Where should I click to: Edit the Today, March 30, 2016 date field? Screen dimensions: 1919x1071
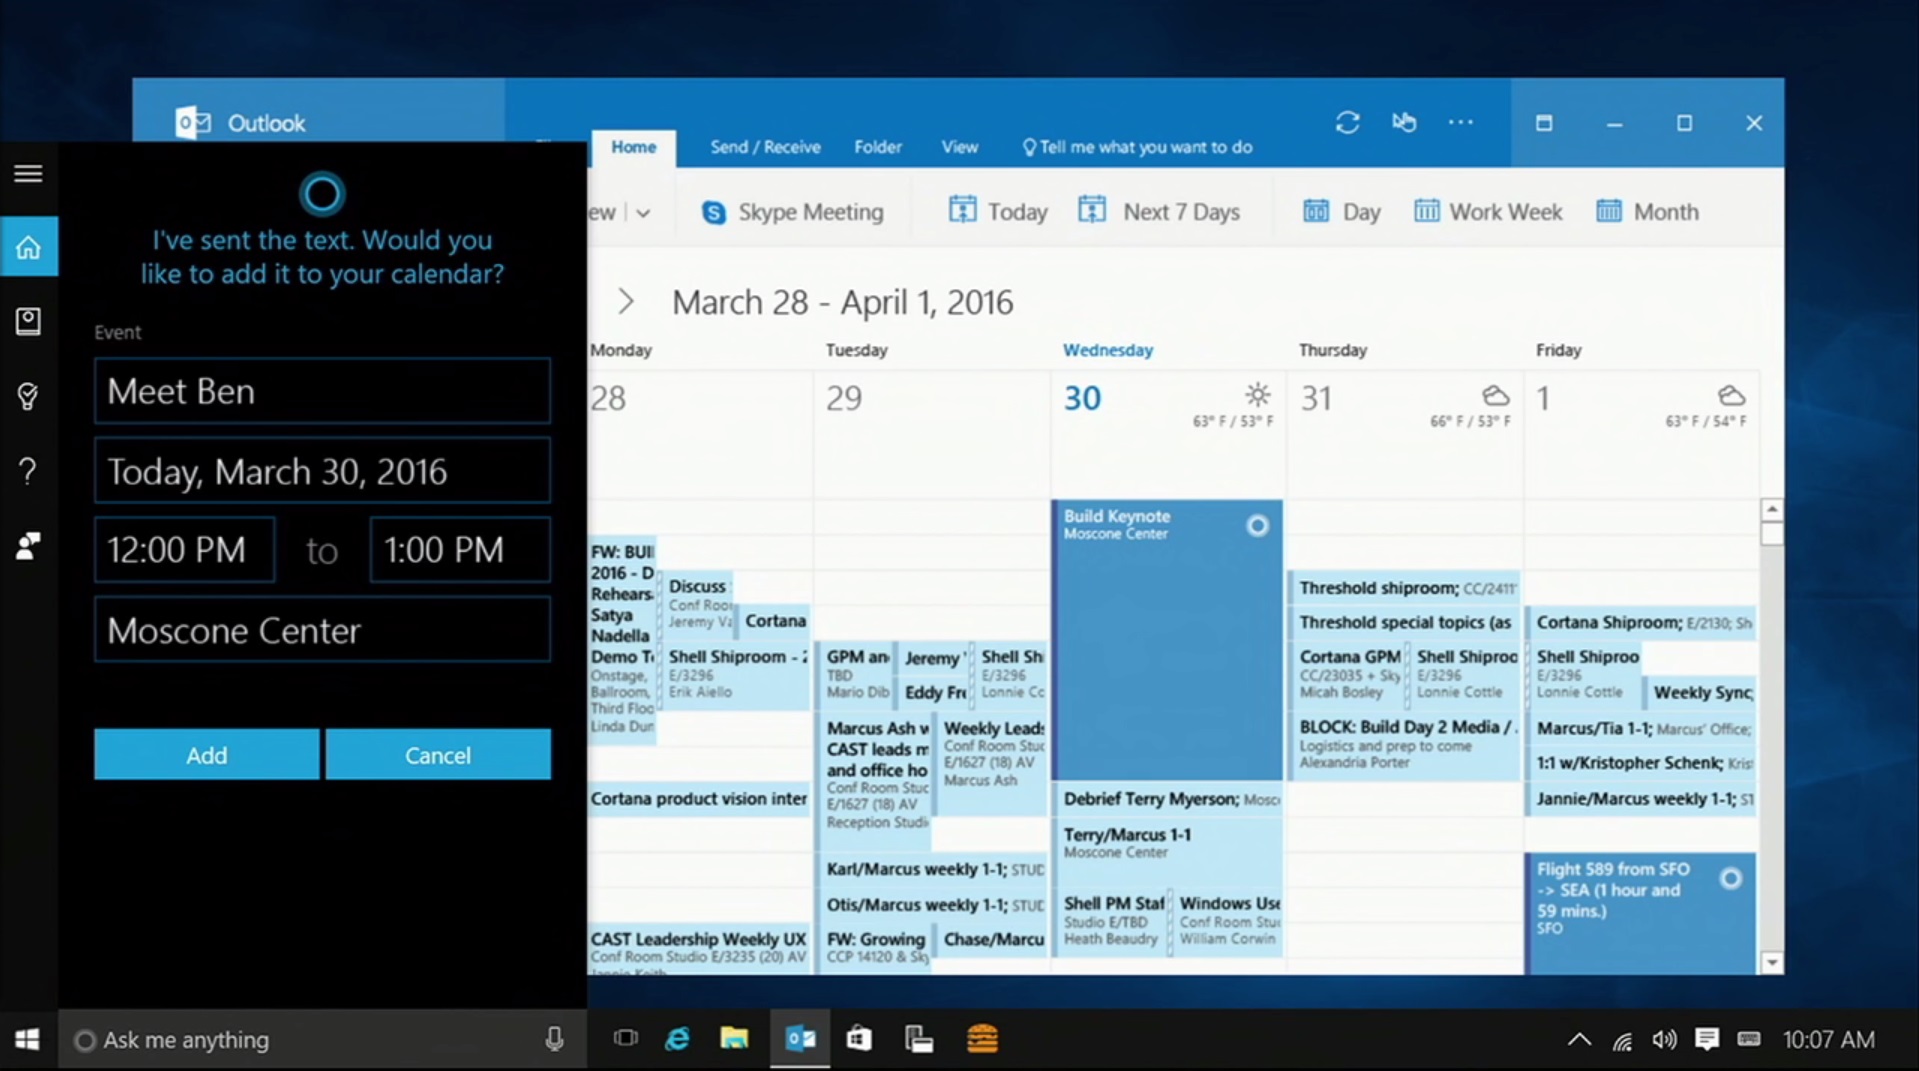click(x=322, y=471)
